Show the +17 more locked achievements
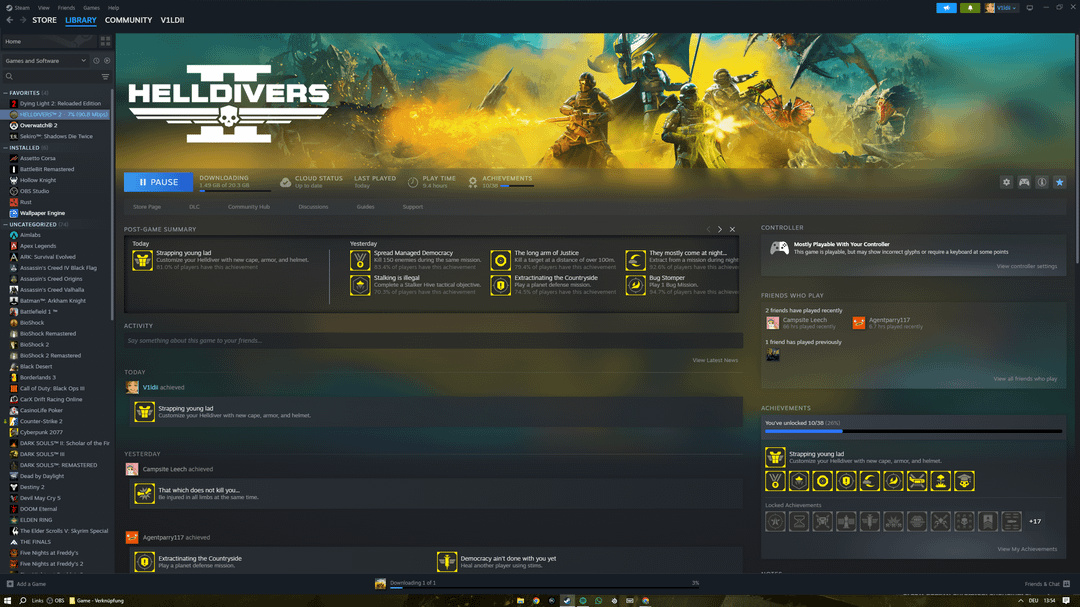1080x607 pixels. point(1035,522)
